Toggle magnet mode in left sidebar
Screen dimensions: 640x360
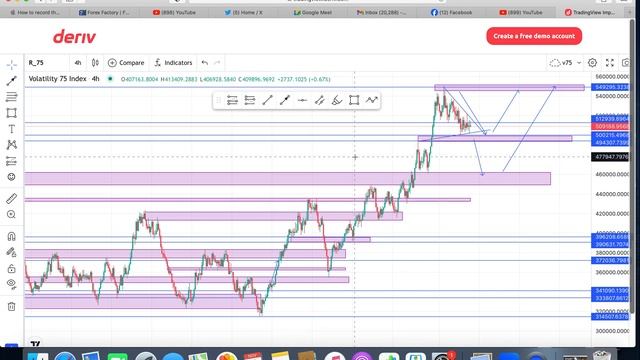11,236
